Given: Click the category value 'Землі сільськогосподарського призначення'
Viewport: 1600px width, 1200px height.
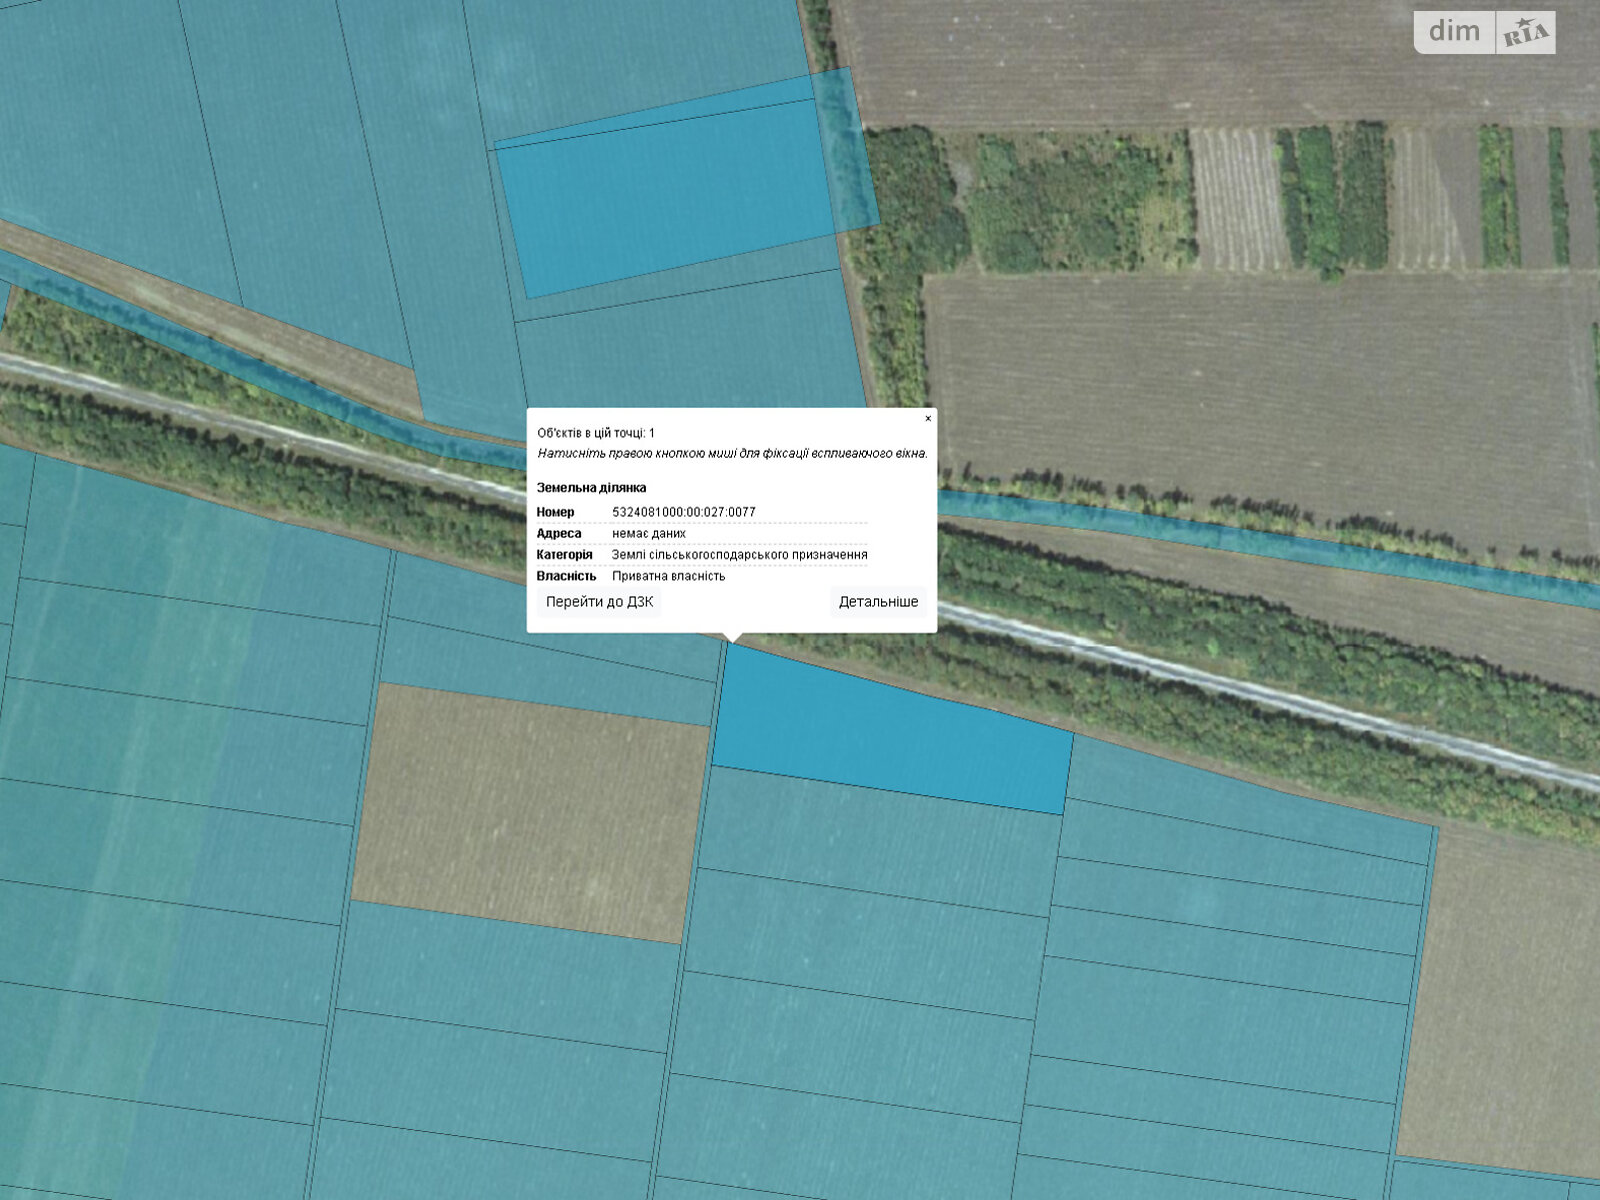Looking at the screenshot, I should click(x=739, y=555).
